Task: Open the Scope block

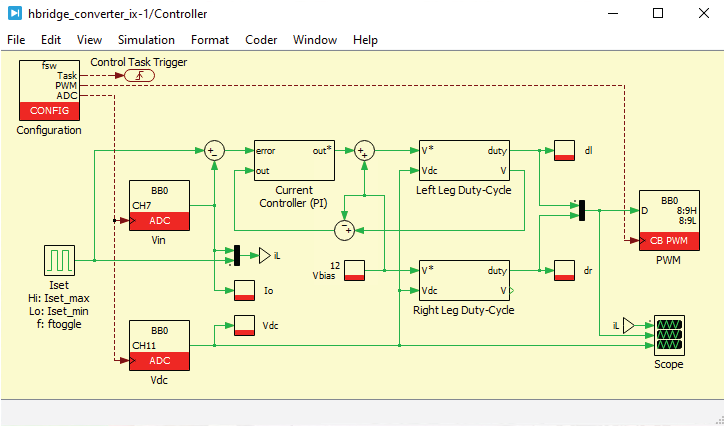Action: (669, 335)
